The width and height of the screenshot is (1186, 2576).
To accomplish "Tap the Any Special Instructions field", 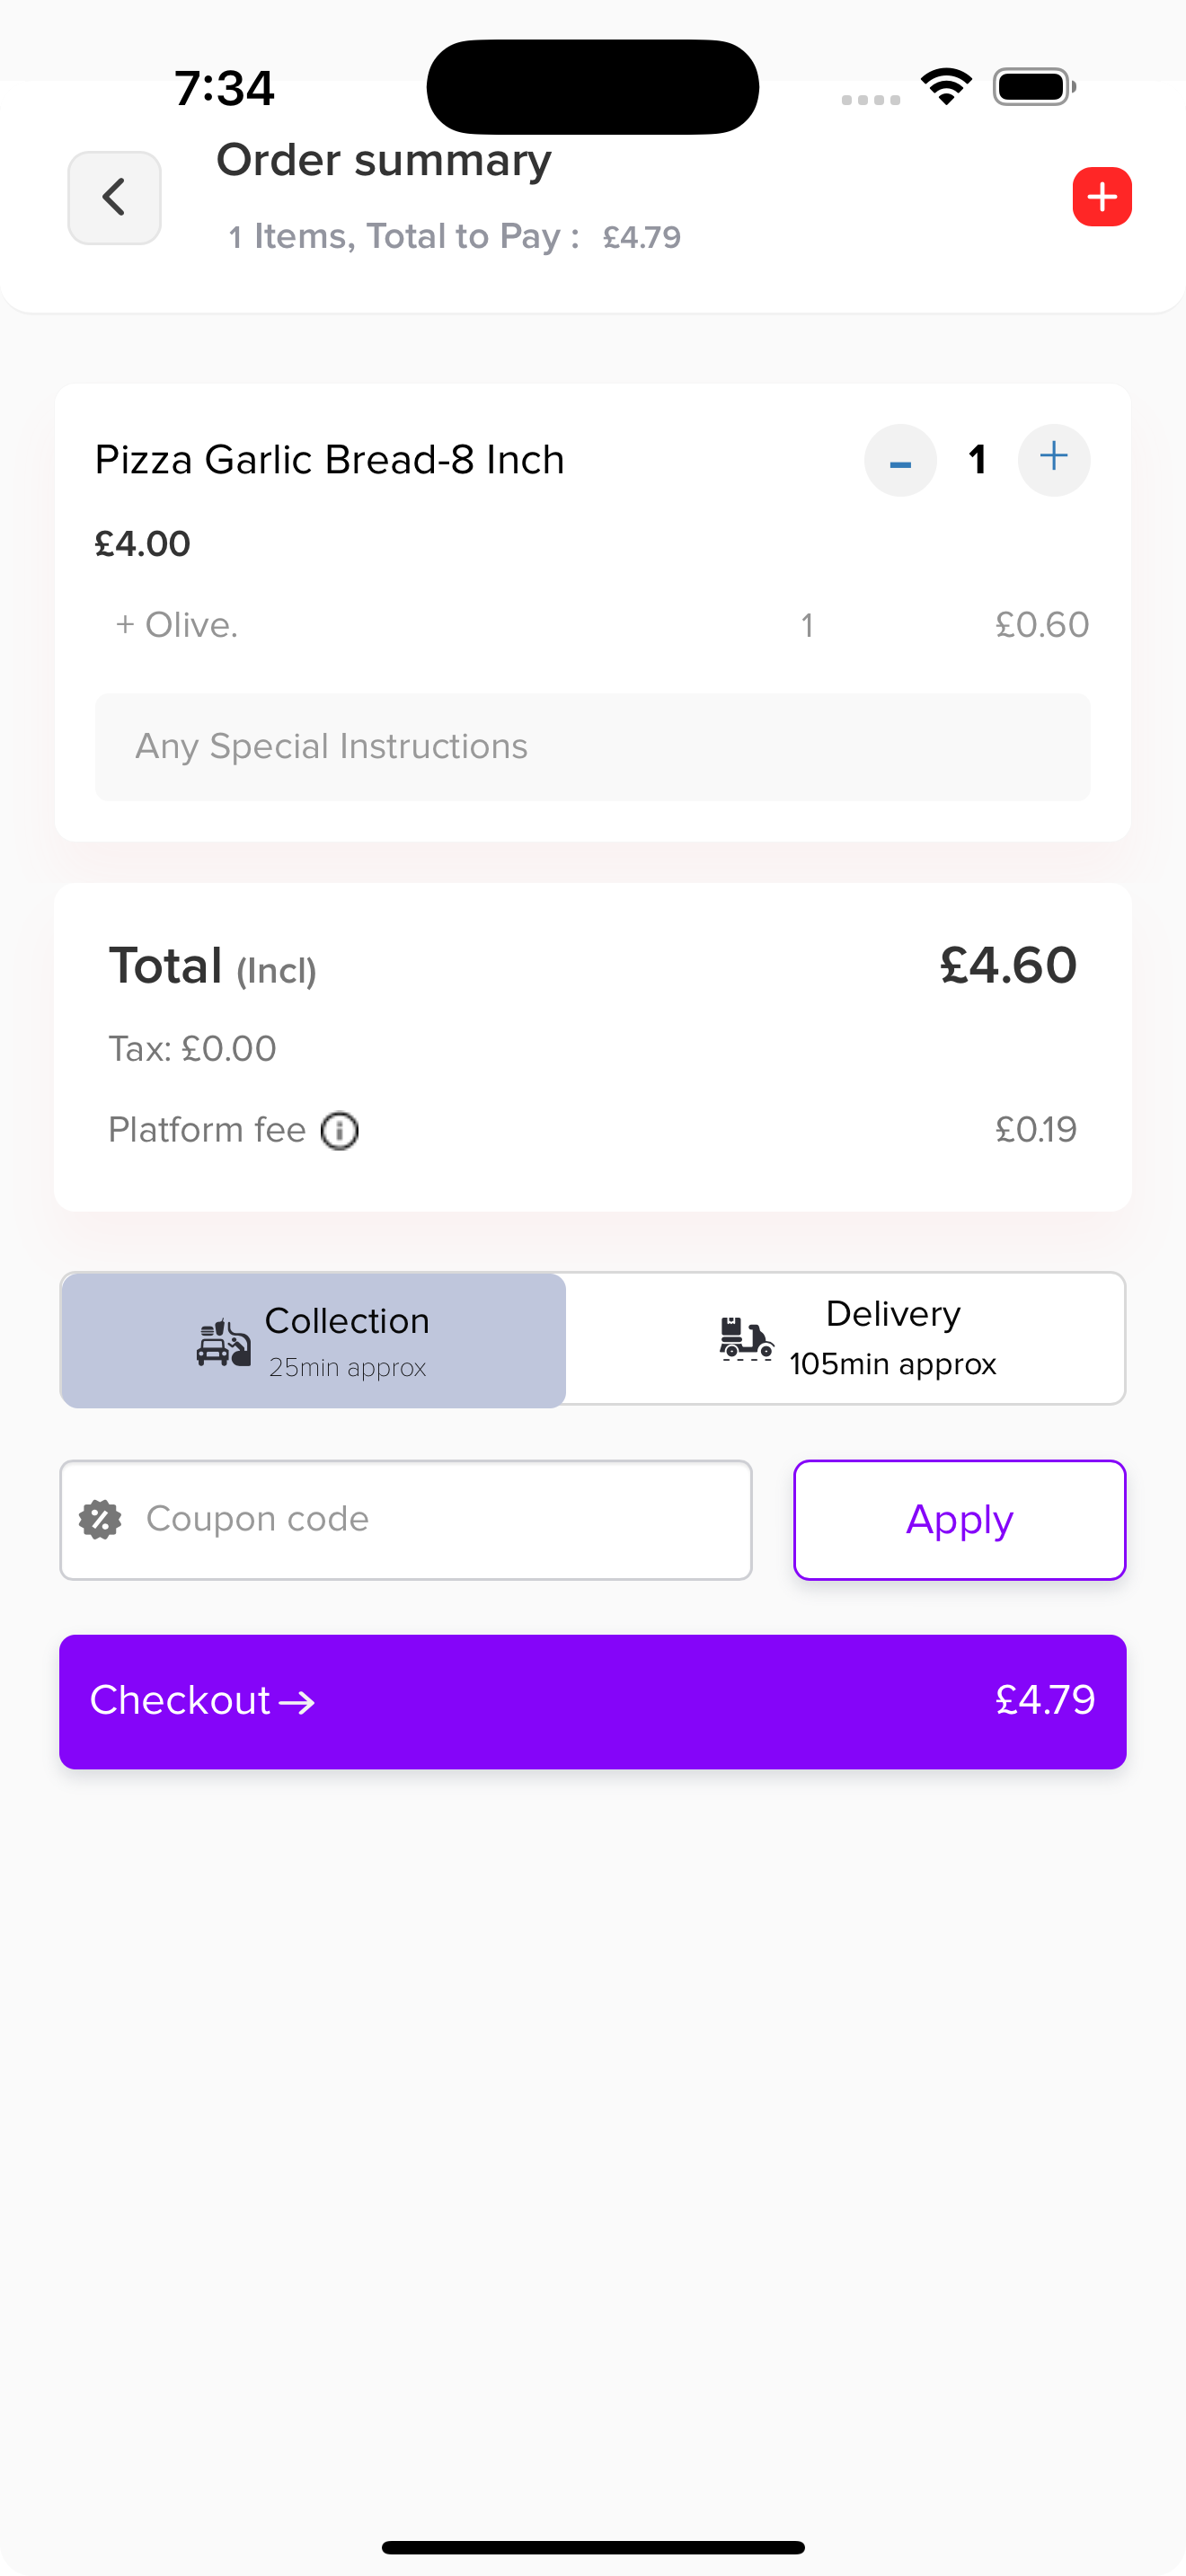I will tap(593, 747).
